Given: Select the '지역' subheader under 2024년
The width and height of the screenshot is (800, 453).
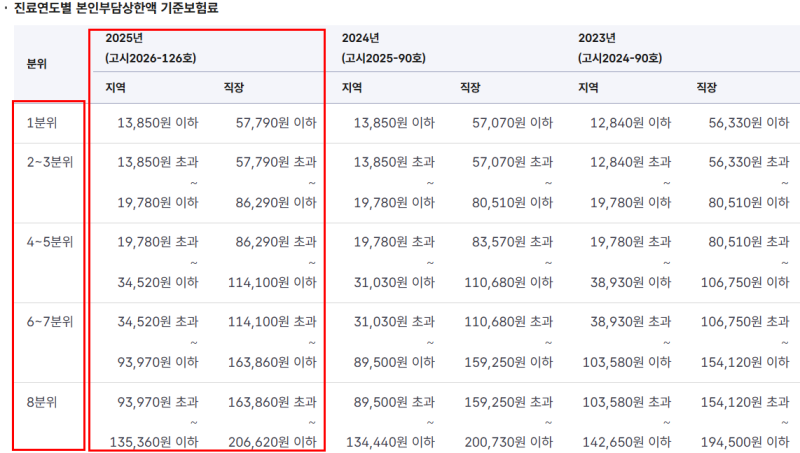Looking at the screenshot, I should (352, 88).
